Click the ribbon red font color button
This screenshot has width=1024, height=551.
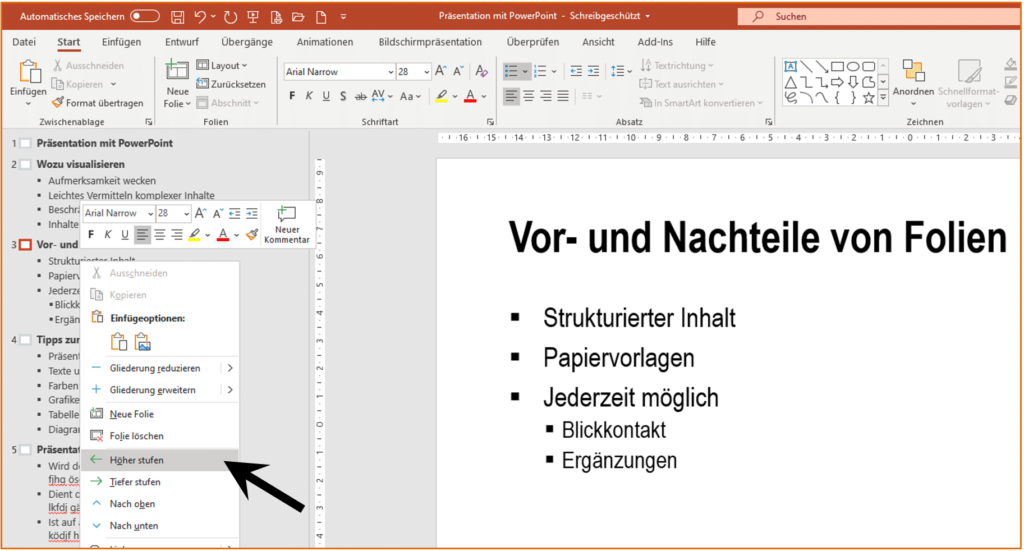[x=470, y=96]
